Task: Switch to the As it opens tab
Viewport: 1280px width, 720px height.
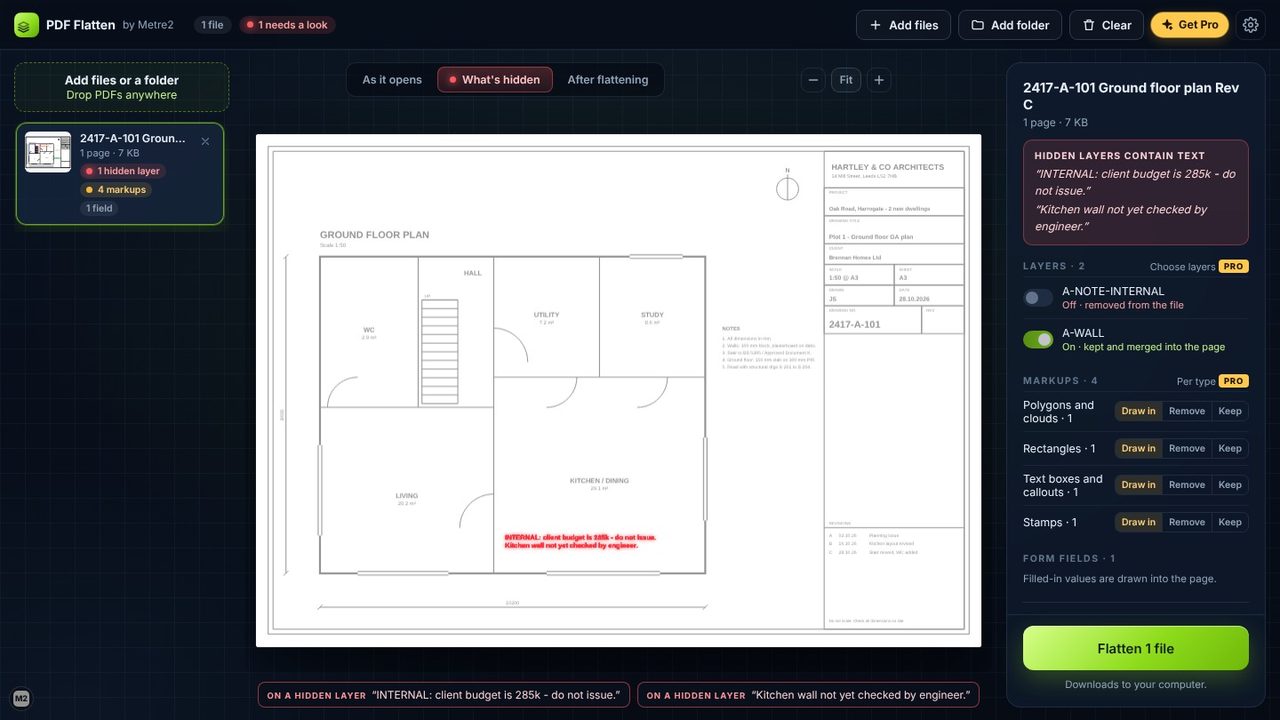Action: tap(392, 80)
